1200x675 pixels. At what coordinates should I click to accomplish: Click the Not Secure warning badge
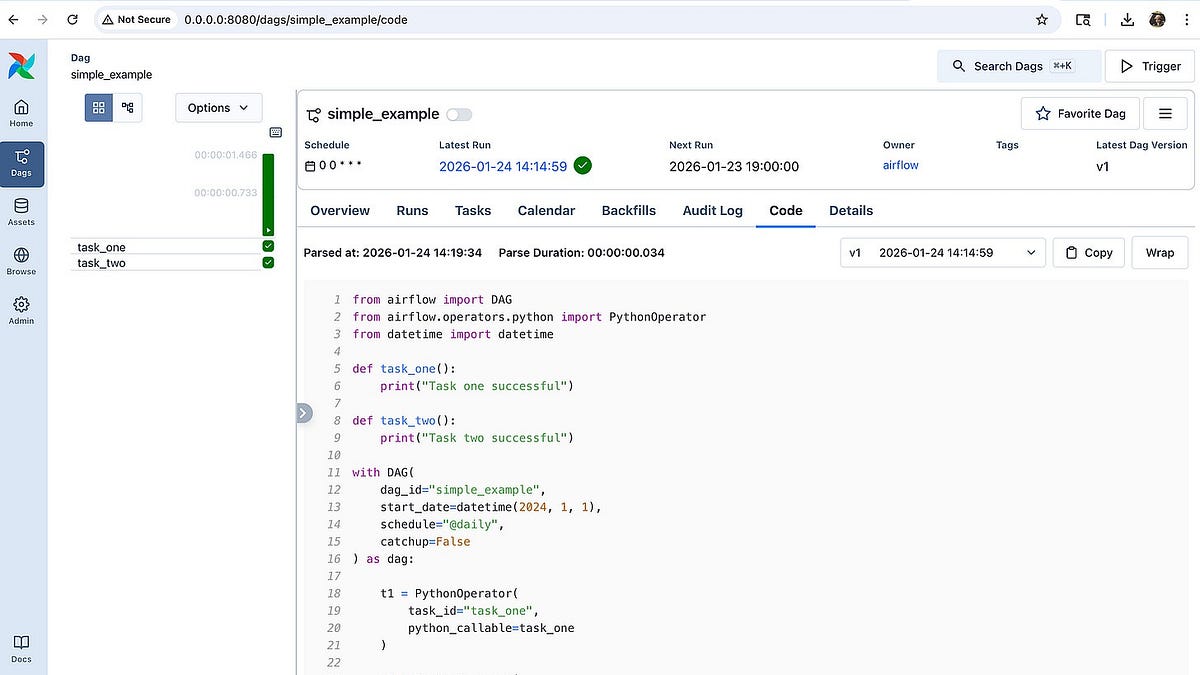(x=136, y=19)
